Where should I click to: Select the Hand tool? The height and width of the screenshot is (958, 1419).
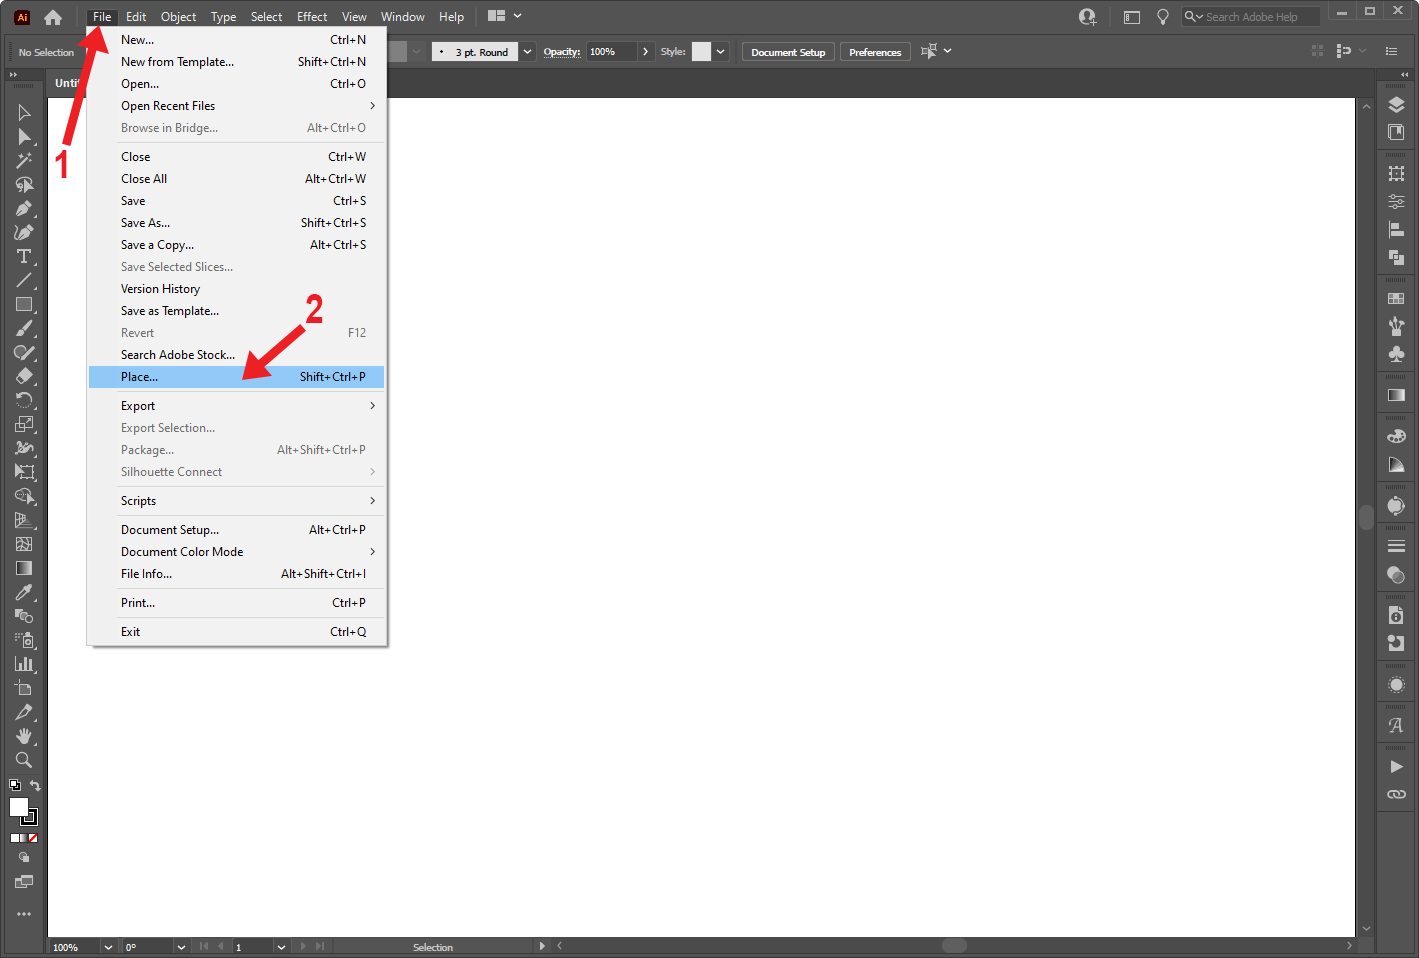tap(24, 737)
